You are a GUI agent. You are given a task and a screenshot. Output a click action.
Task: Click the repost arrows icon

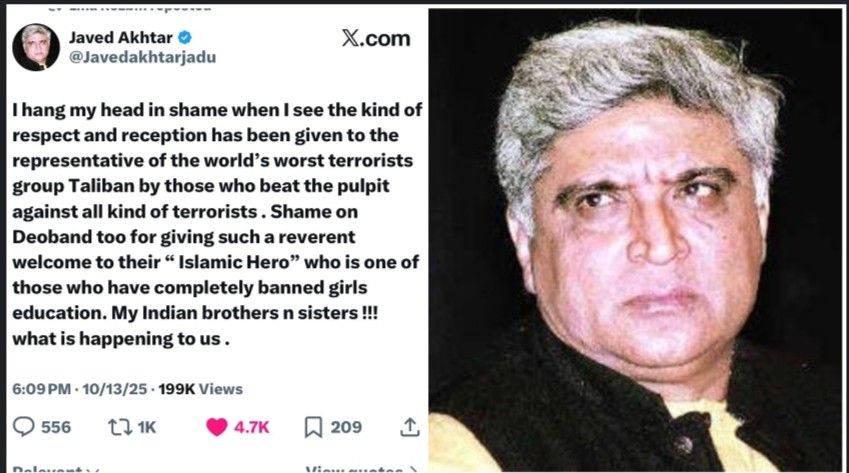(x=120, y=427)
